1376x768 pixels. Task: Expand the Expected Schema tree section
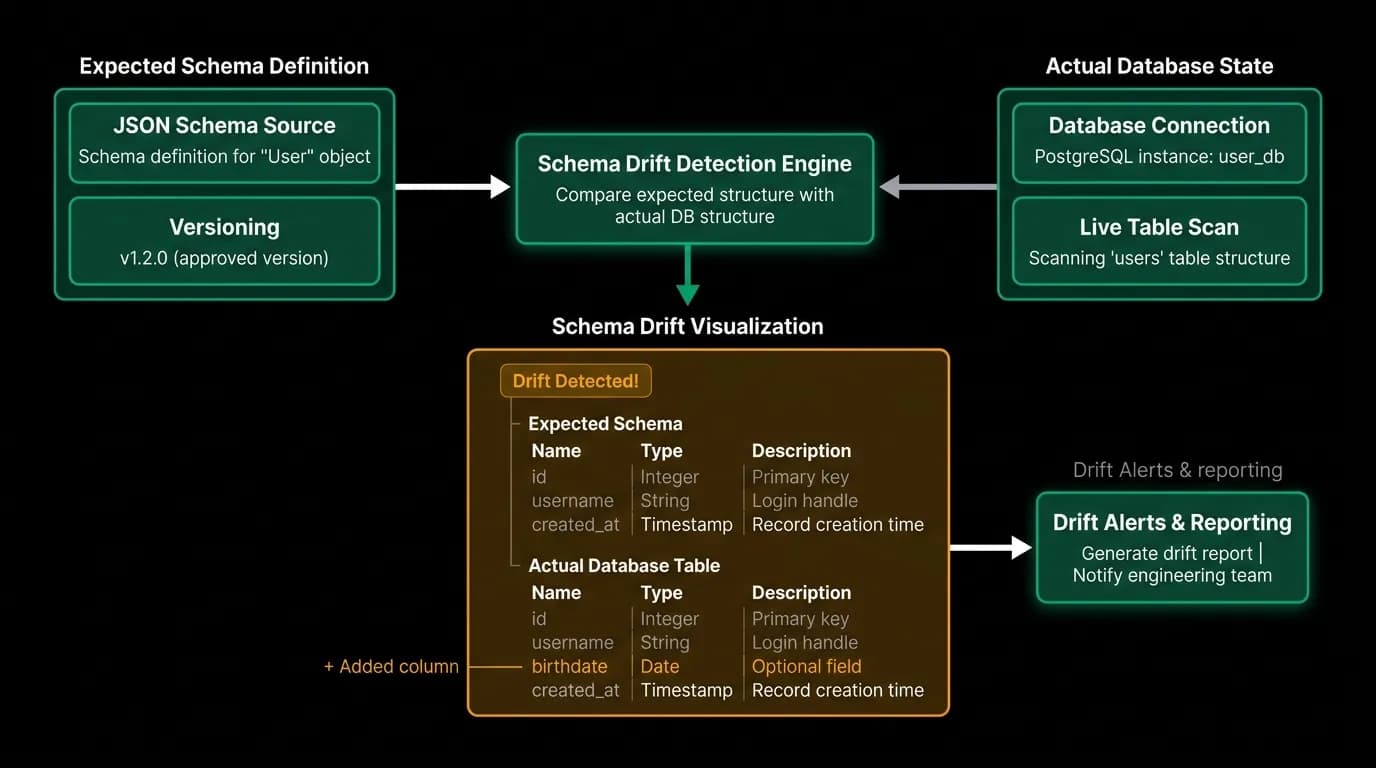point(605,423)
